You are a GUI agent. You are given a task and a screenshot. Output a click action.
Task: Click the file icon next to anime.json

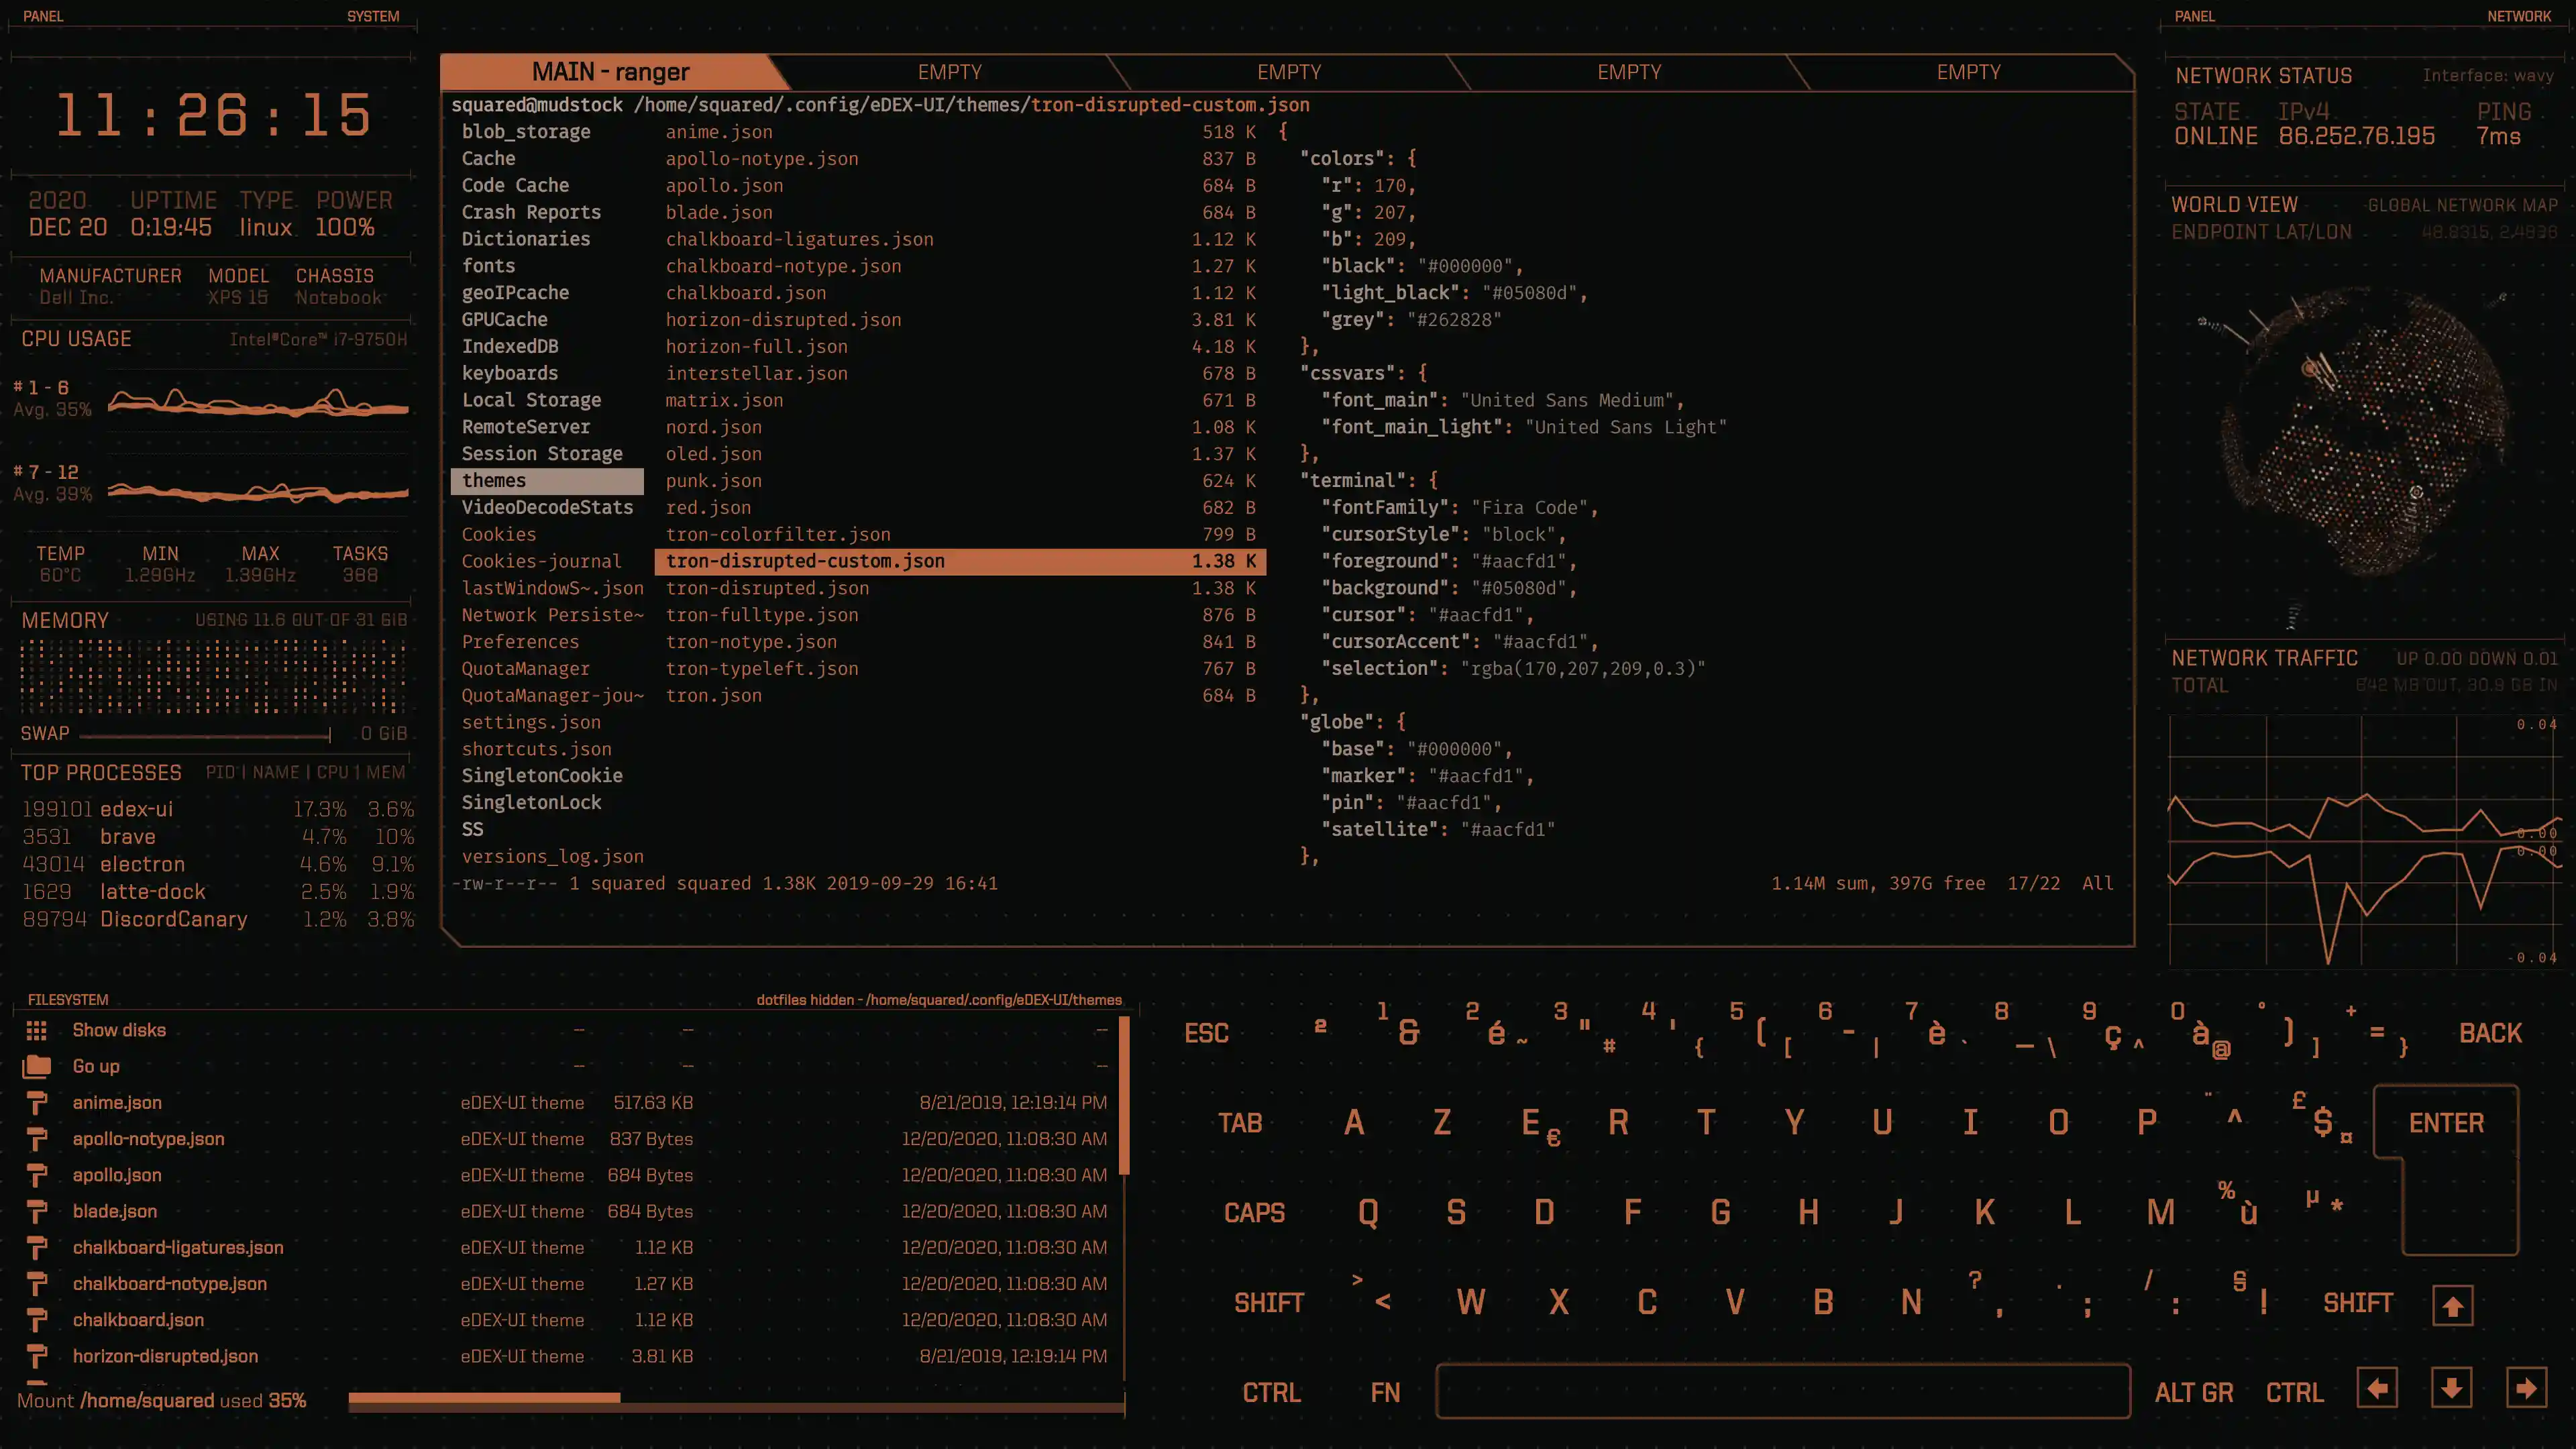tap(38, 1103)
